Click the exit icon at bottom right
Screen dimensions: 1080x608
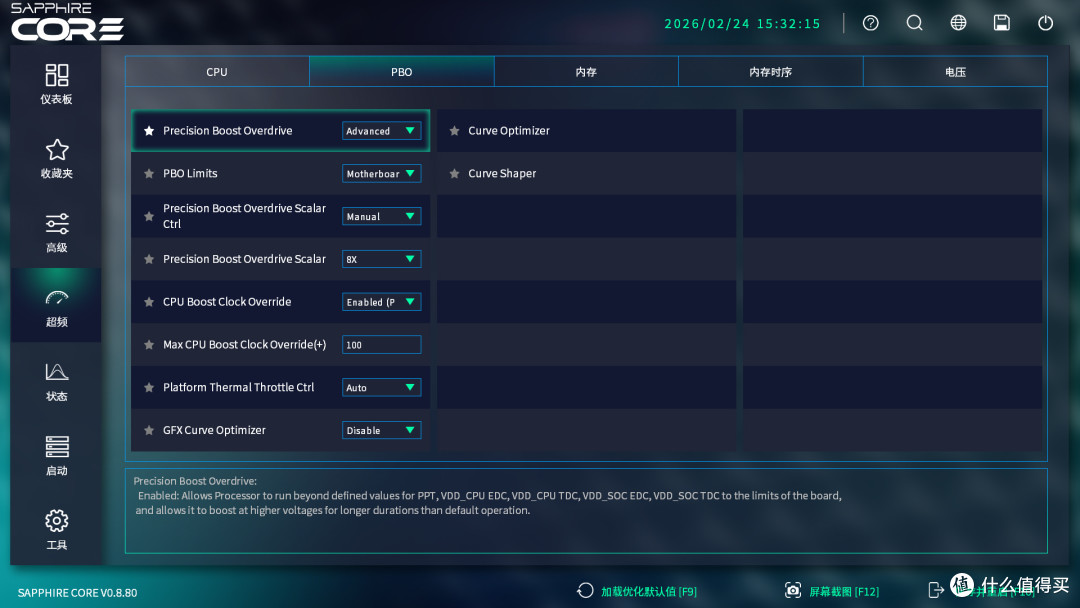(x=936, y=590)
